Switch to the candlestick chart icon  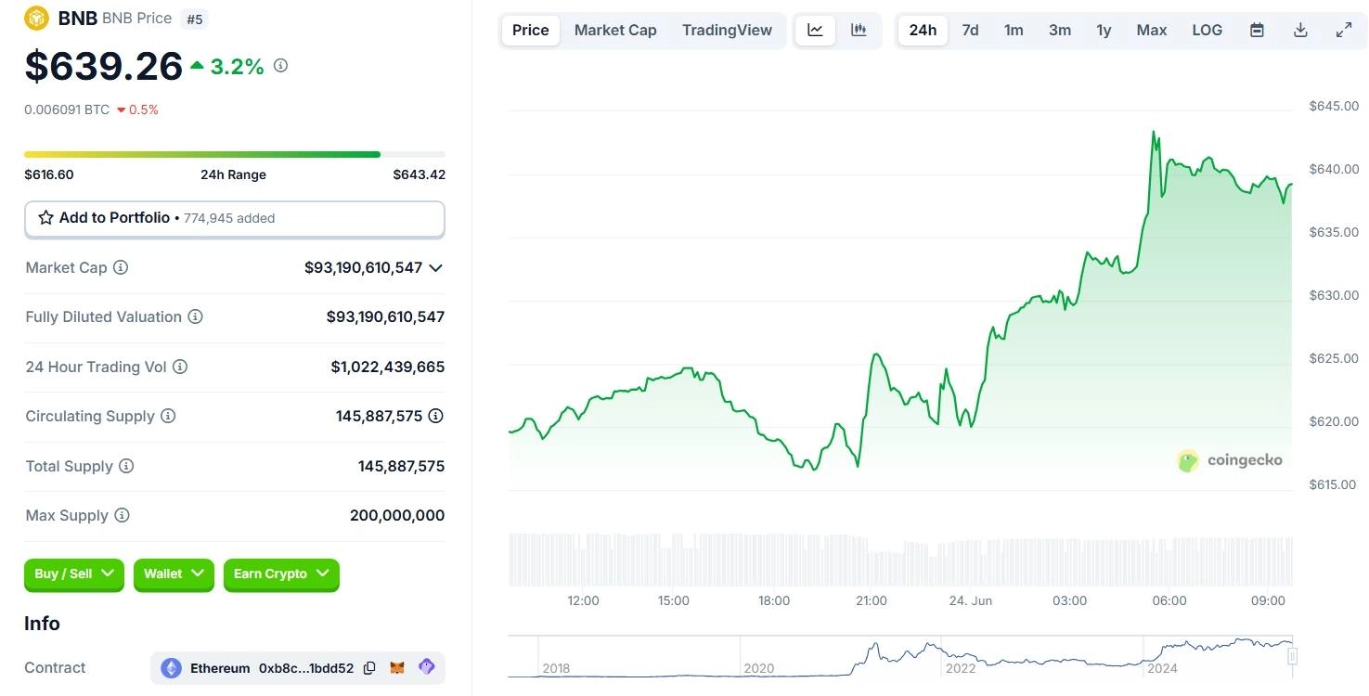(x=859, y=30)
